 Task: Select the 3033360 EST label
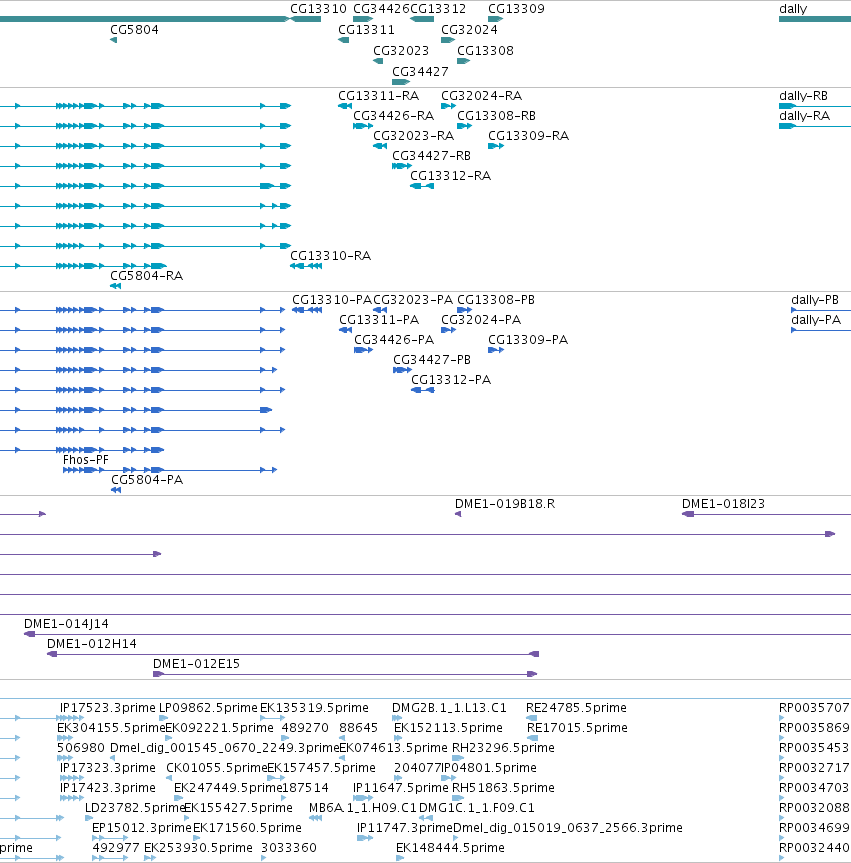(289, 848)
